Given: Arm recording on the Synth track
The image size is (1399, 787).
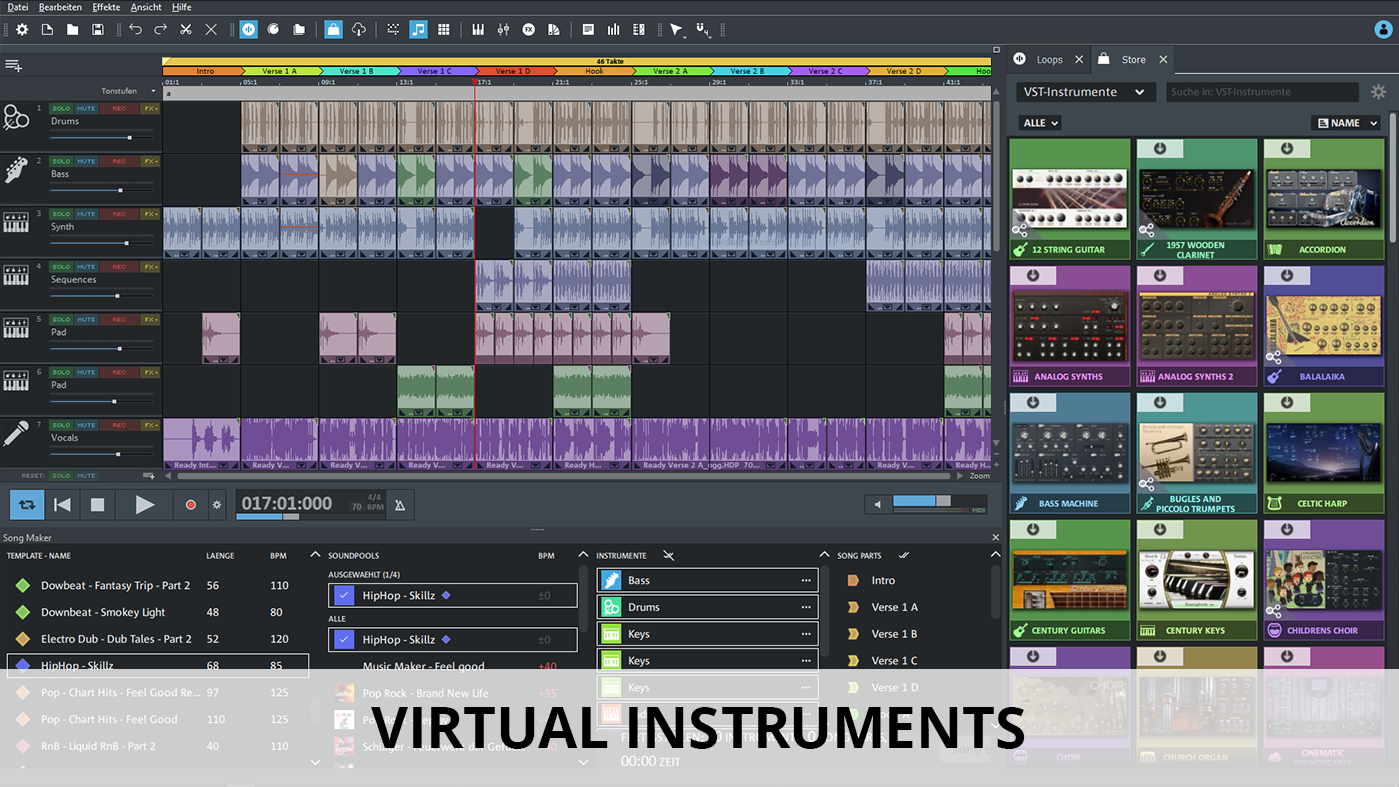Looking at the screenshot, I should (x=119, y=214).
